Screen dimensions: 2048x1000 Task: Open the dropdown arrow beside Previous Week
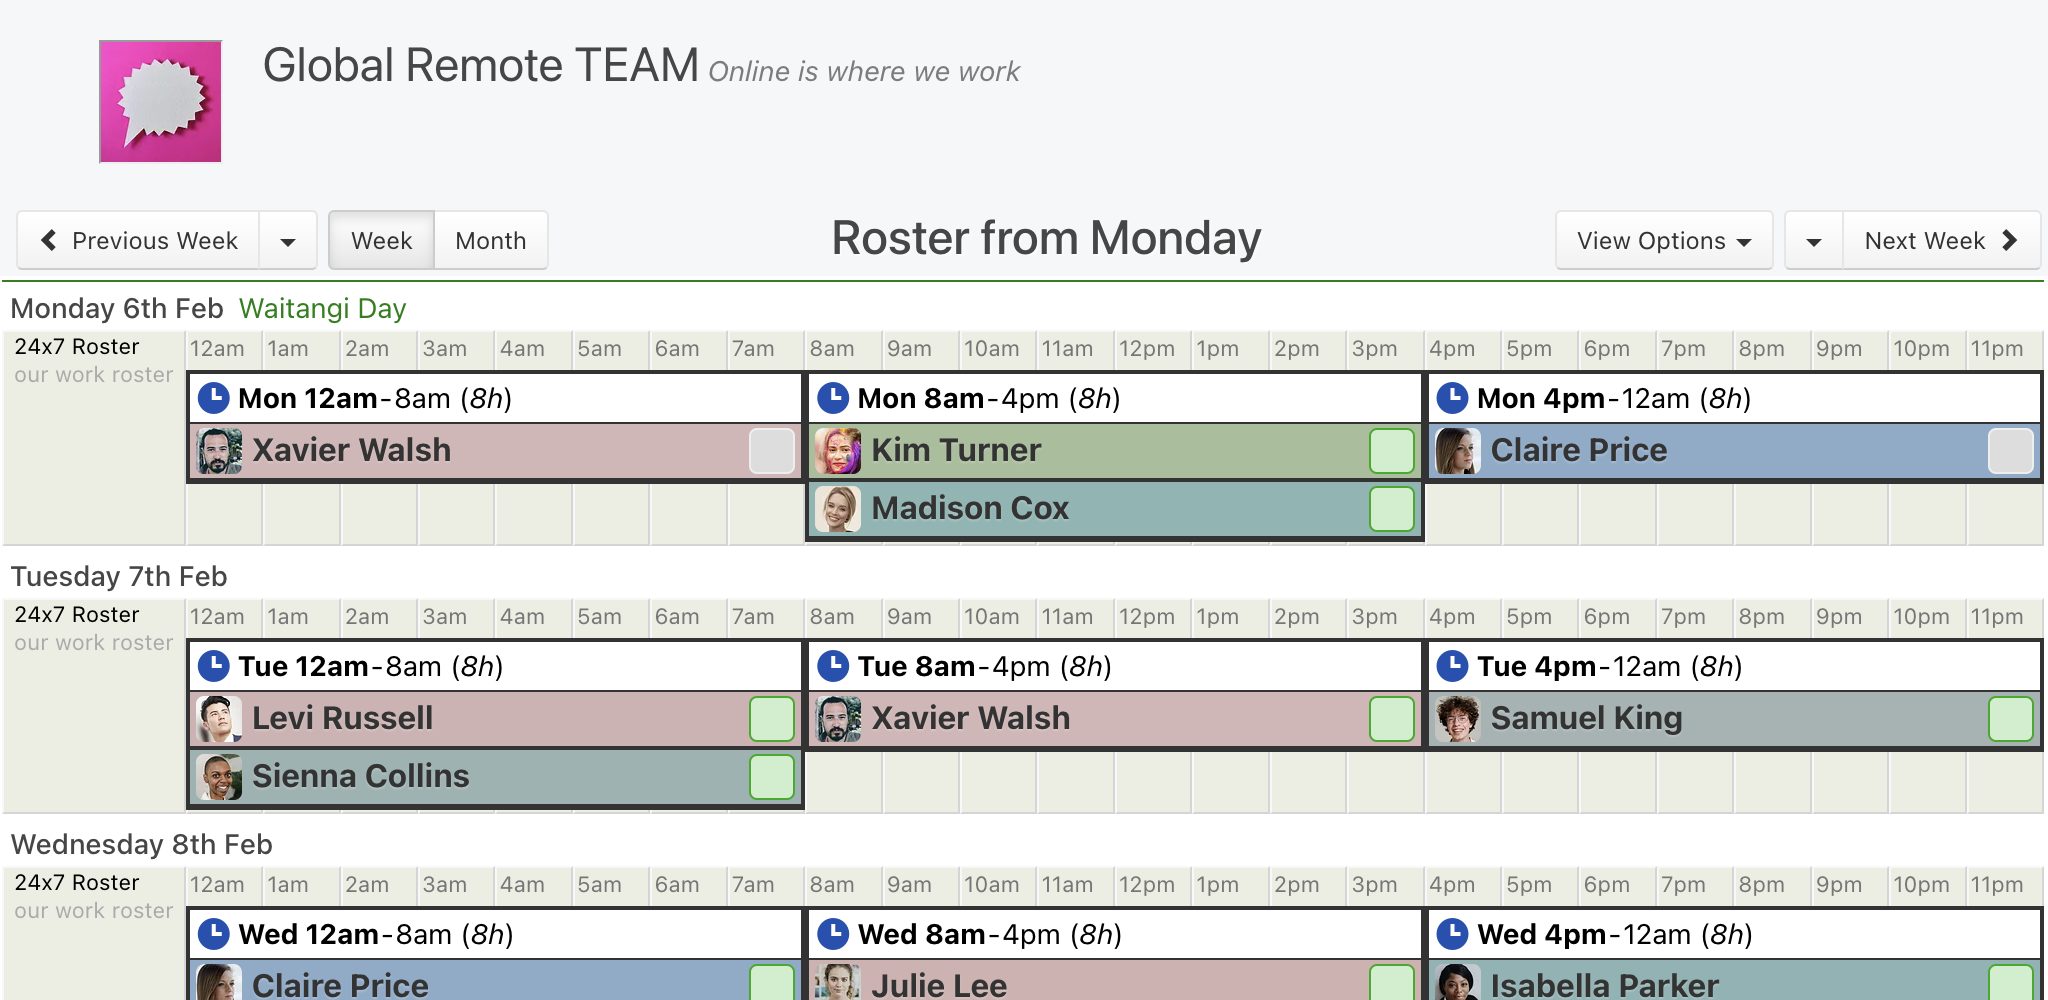click(x=288, y=241)
